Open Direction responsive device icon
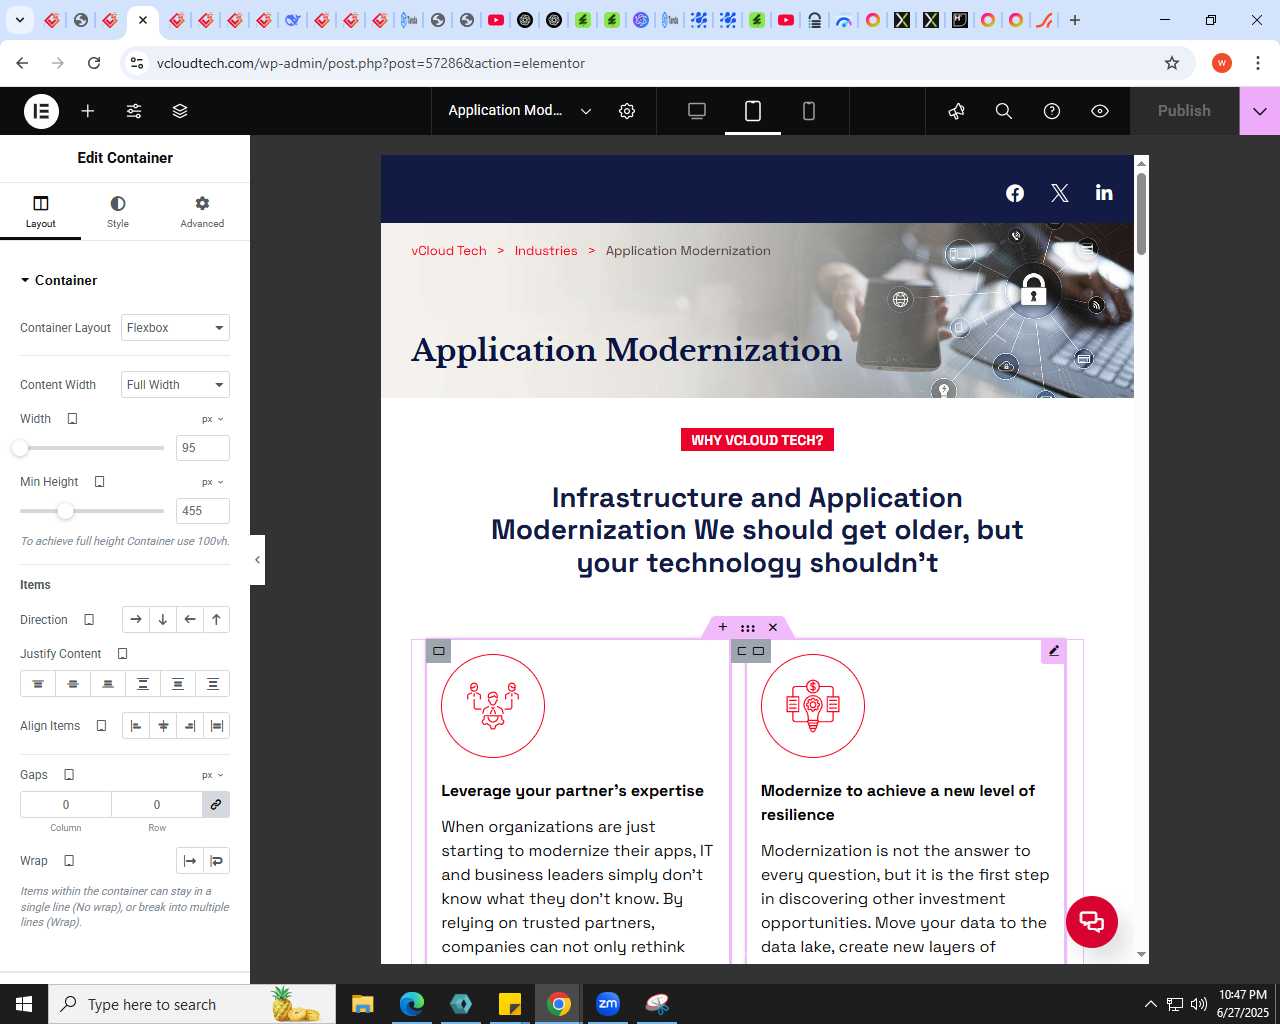This screenshot has width=1280, height=1024. point(89,620)
